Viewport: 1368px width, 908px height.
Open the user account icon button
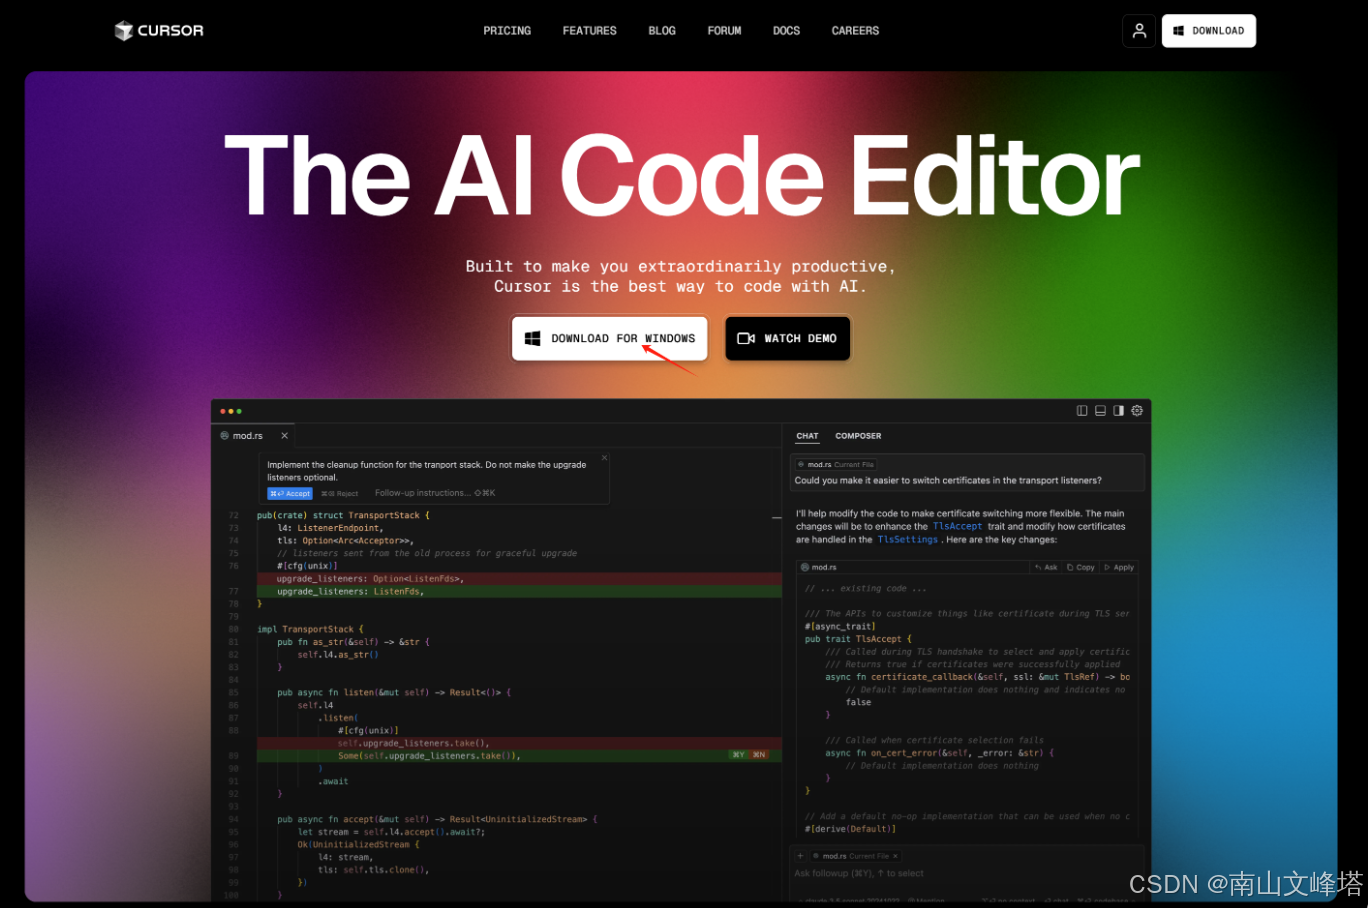[1139, 31]
